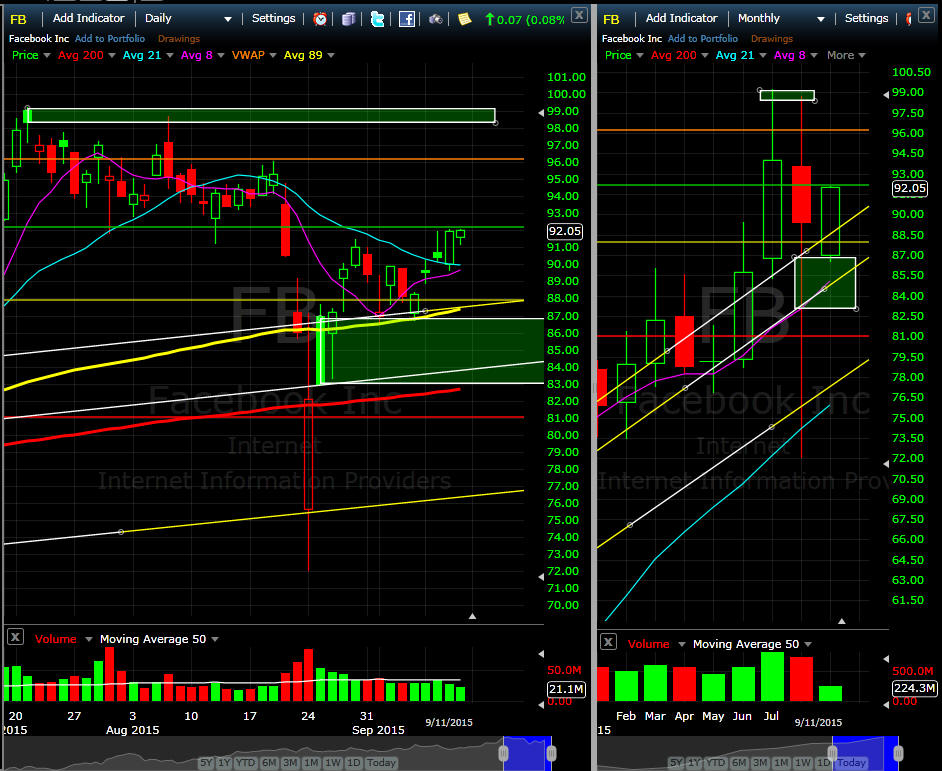Click the FB ticker symbol in Daily chart

[x=18, y=19]
